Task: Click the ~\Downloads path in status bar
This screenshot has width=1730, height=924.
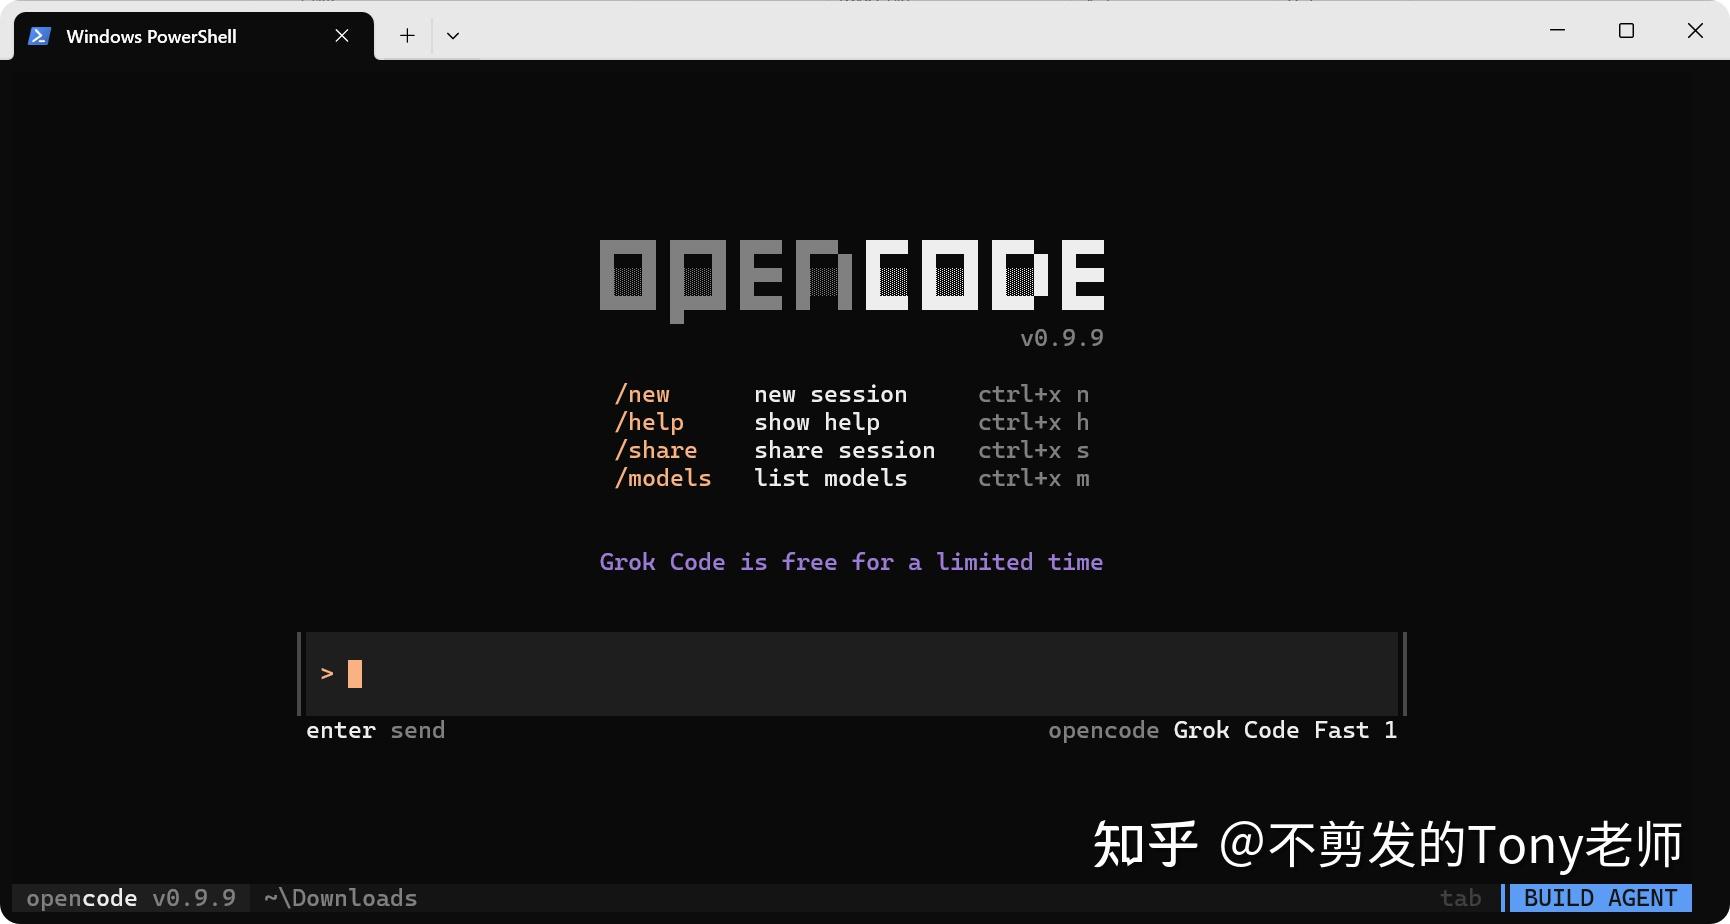Action: coord(341,897)
